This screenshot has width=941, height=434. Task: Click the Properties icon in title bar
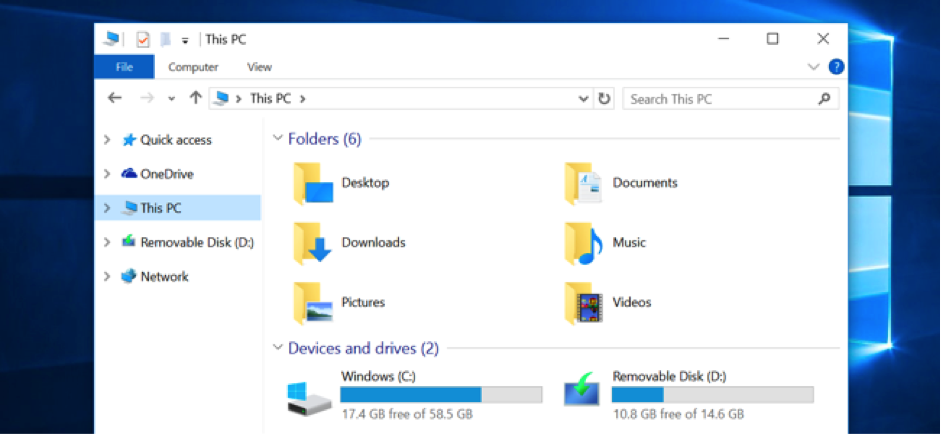pyautogui.click(x=142, y=39)
